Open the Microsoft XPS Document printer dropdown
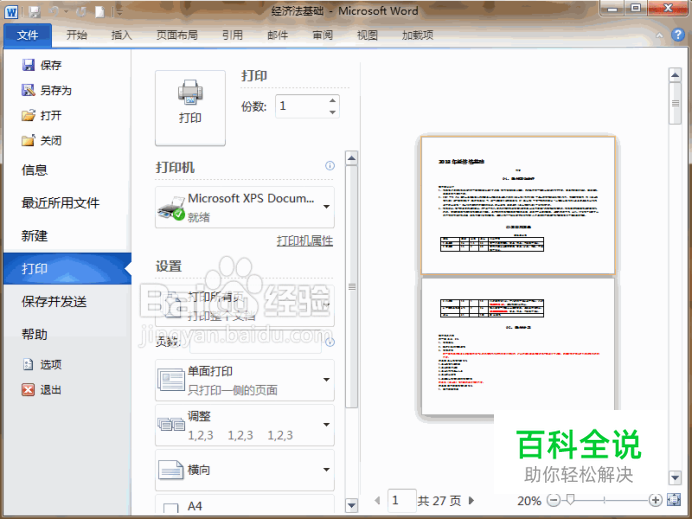This screenshot has width=692, height=519. click(x=244, y=207)
